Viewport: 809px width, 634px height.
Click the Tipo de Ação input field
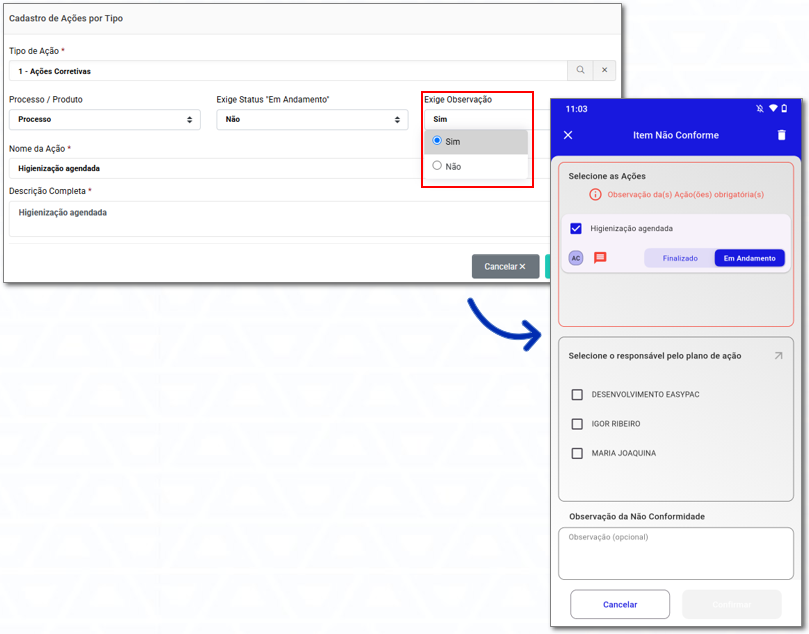288,71
